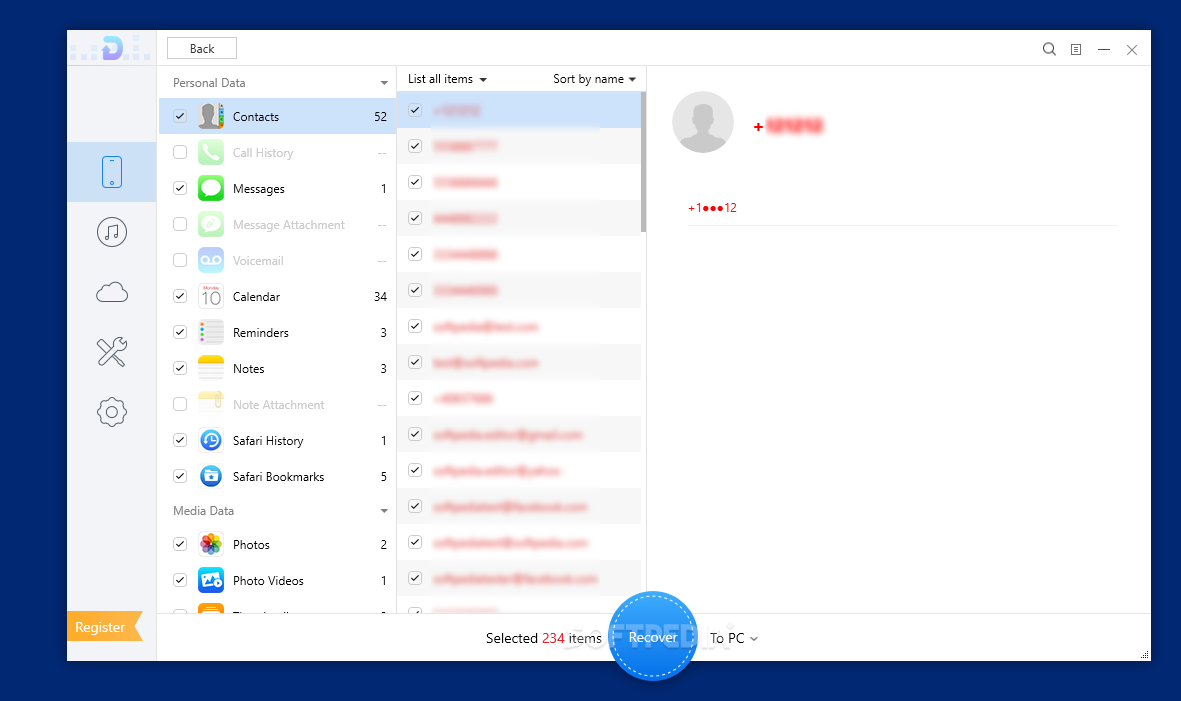Click the Safari Bookmarks icon
The width and height of the screenshot is (1181, 701).
click(211, 477)
